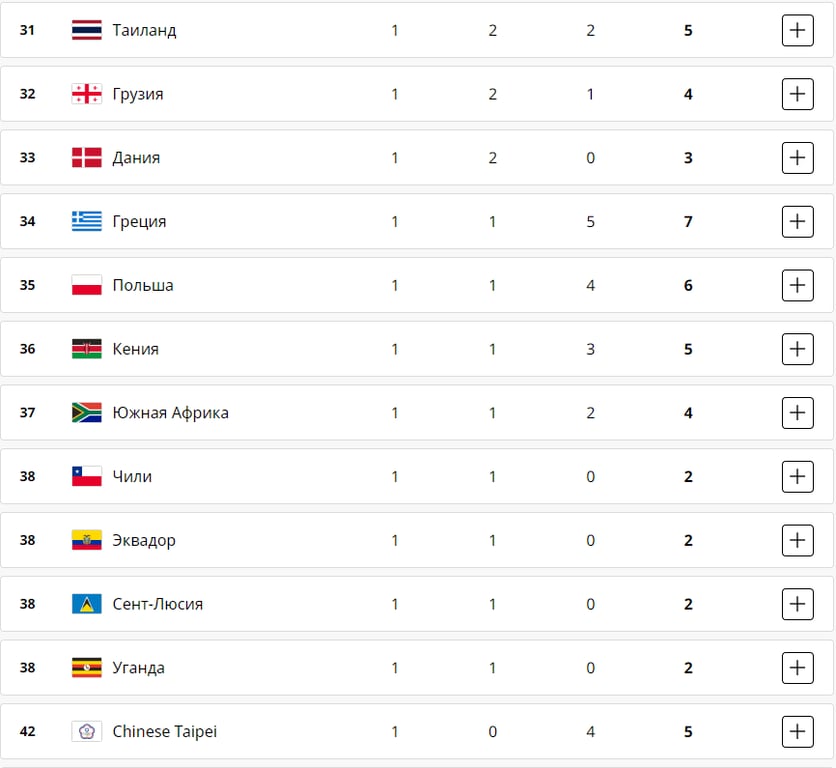
Task: Expand the Chinese Taipei row details
Action: tap(797, 732)
